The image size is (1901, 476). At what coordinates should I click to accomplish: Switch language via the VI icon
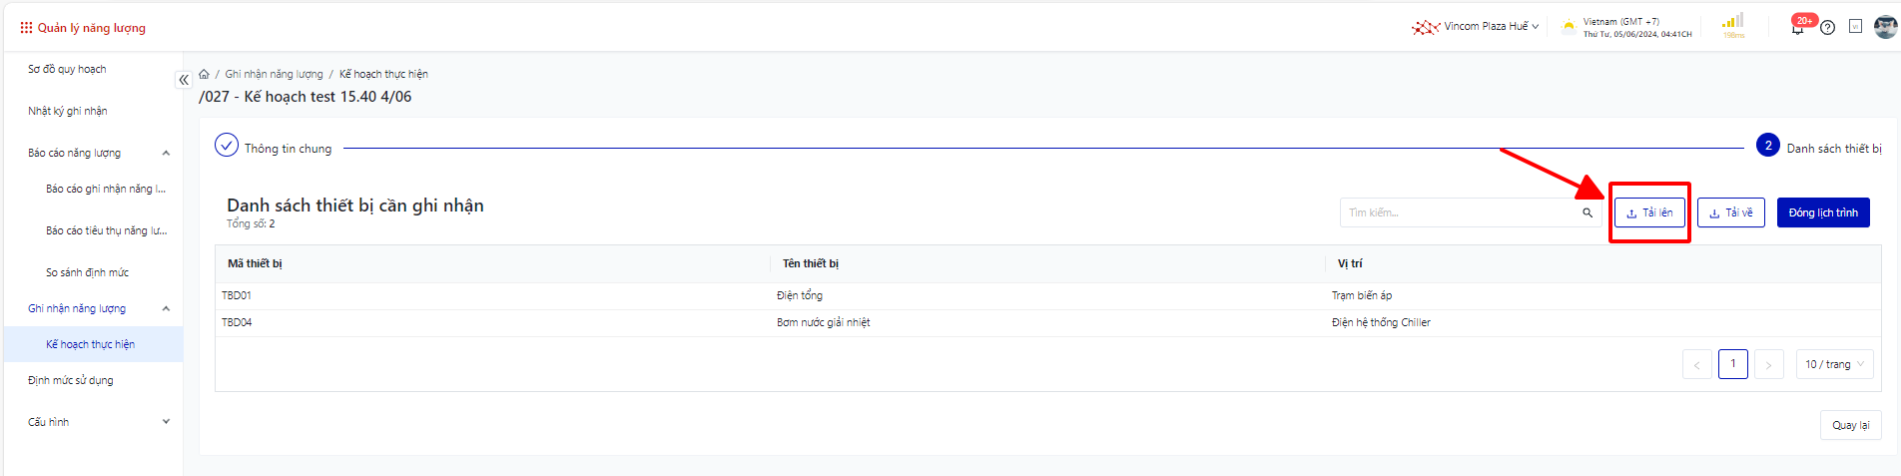(x=1855, y=27)
